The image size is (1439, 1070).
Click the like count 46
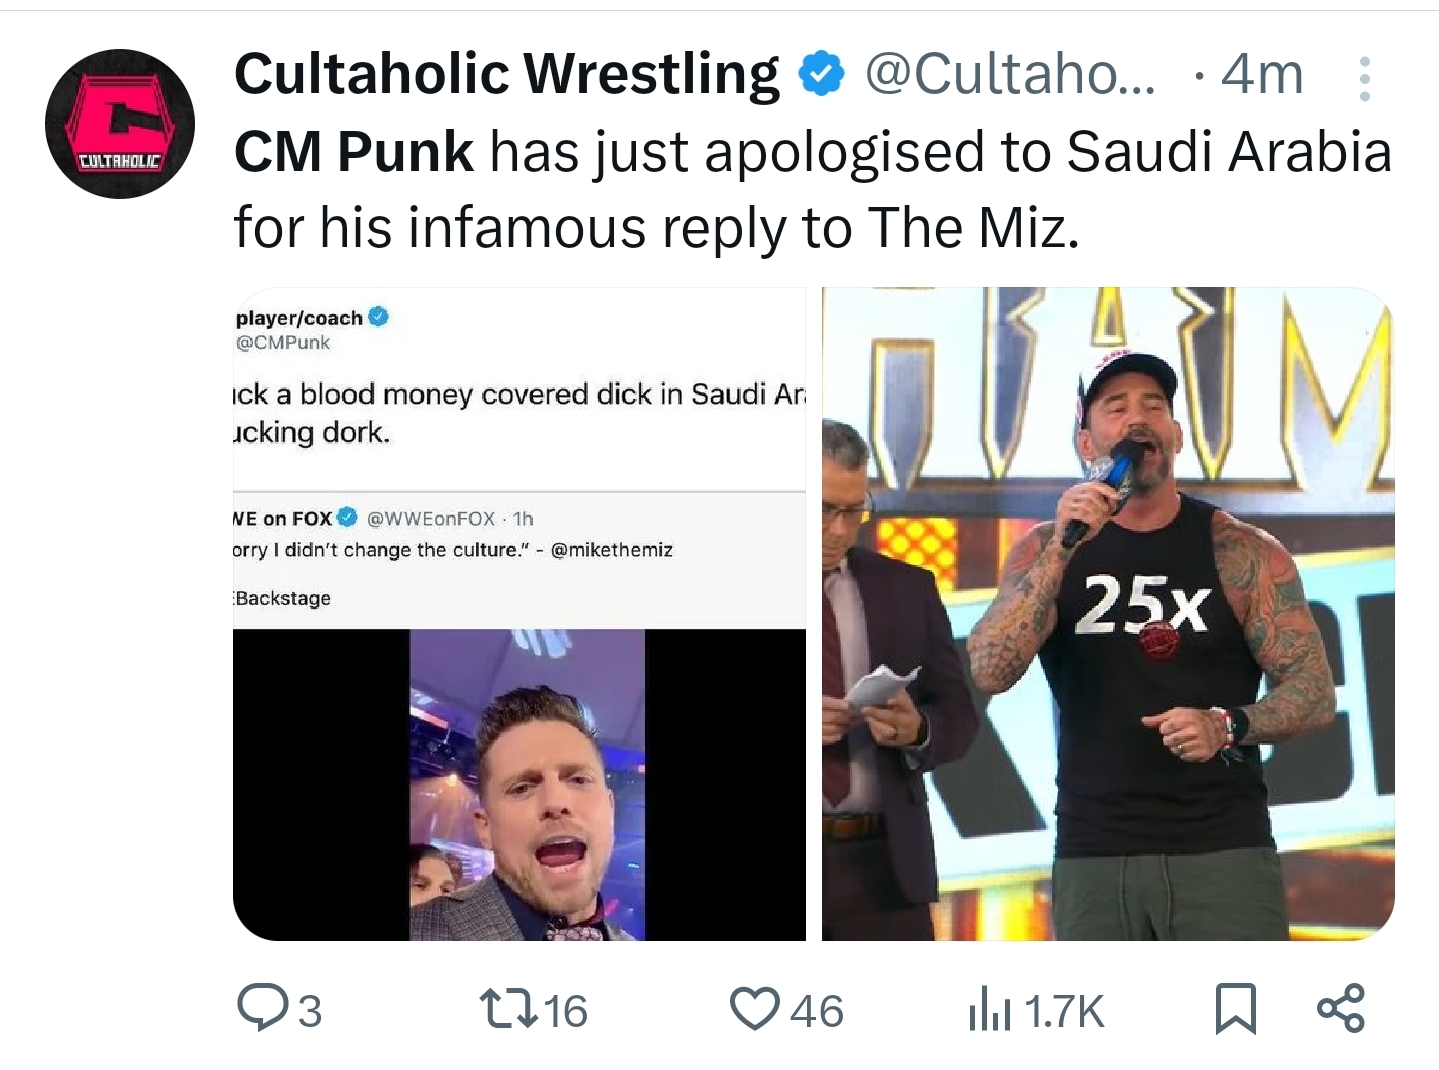tap(817, 1011)
